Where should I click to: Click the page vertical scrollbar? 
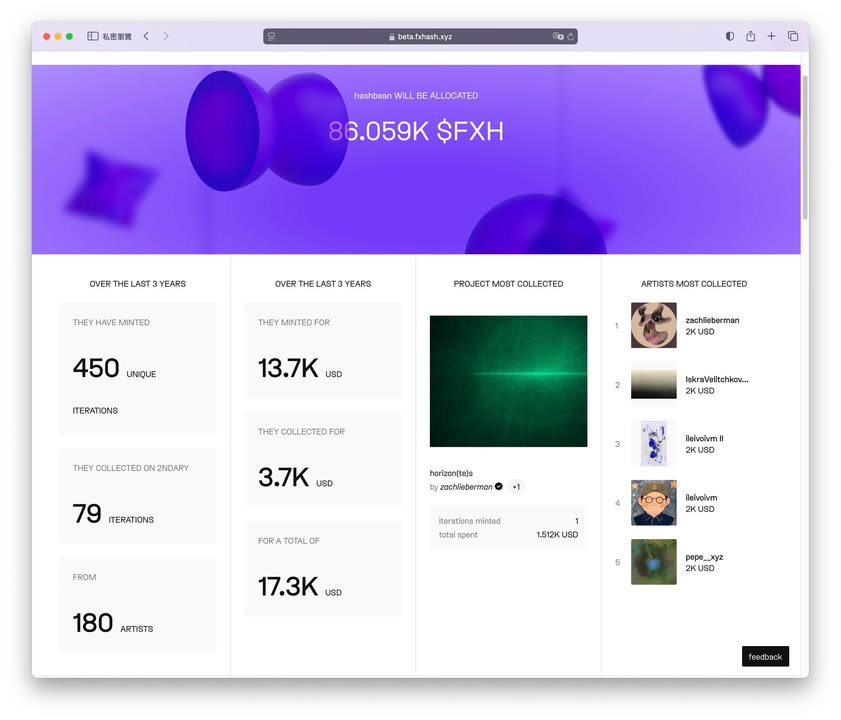pos(804,150)
